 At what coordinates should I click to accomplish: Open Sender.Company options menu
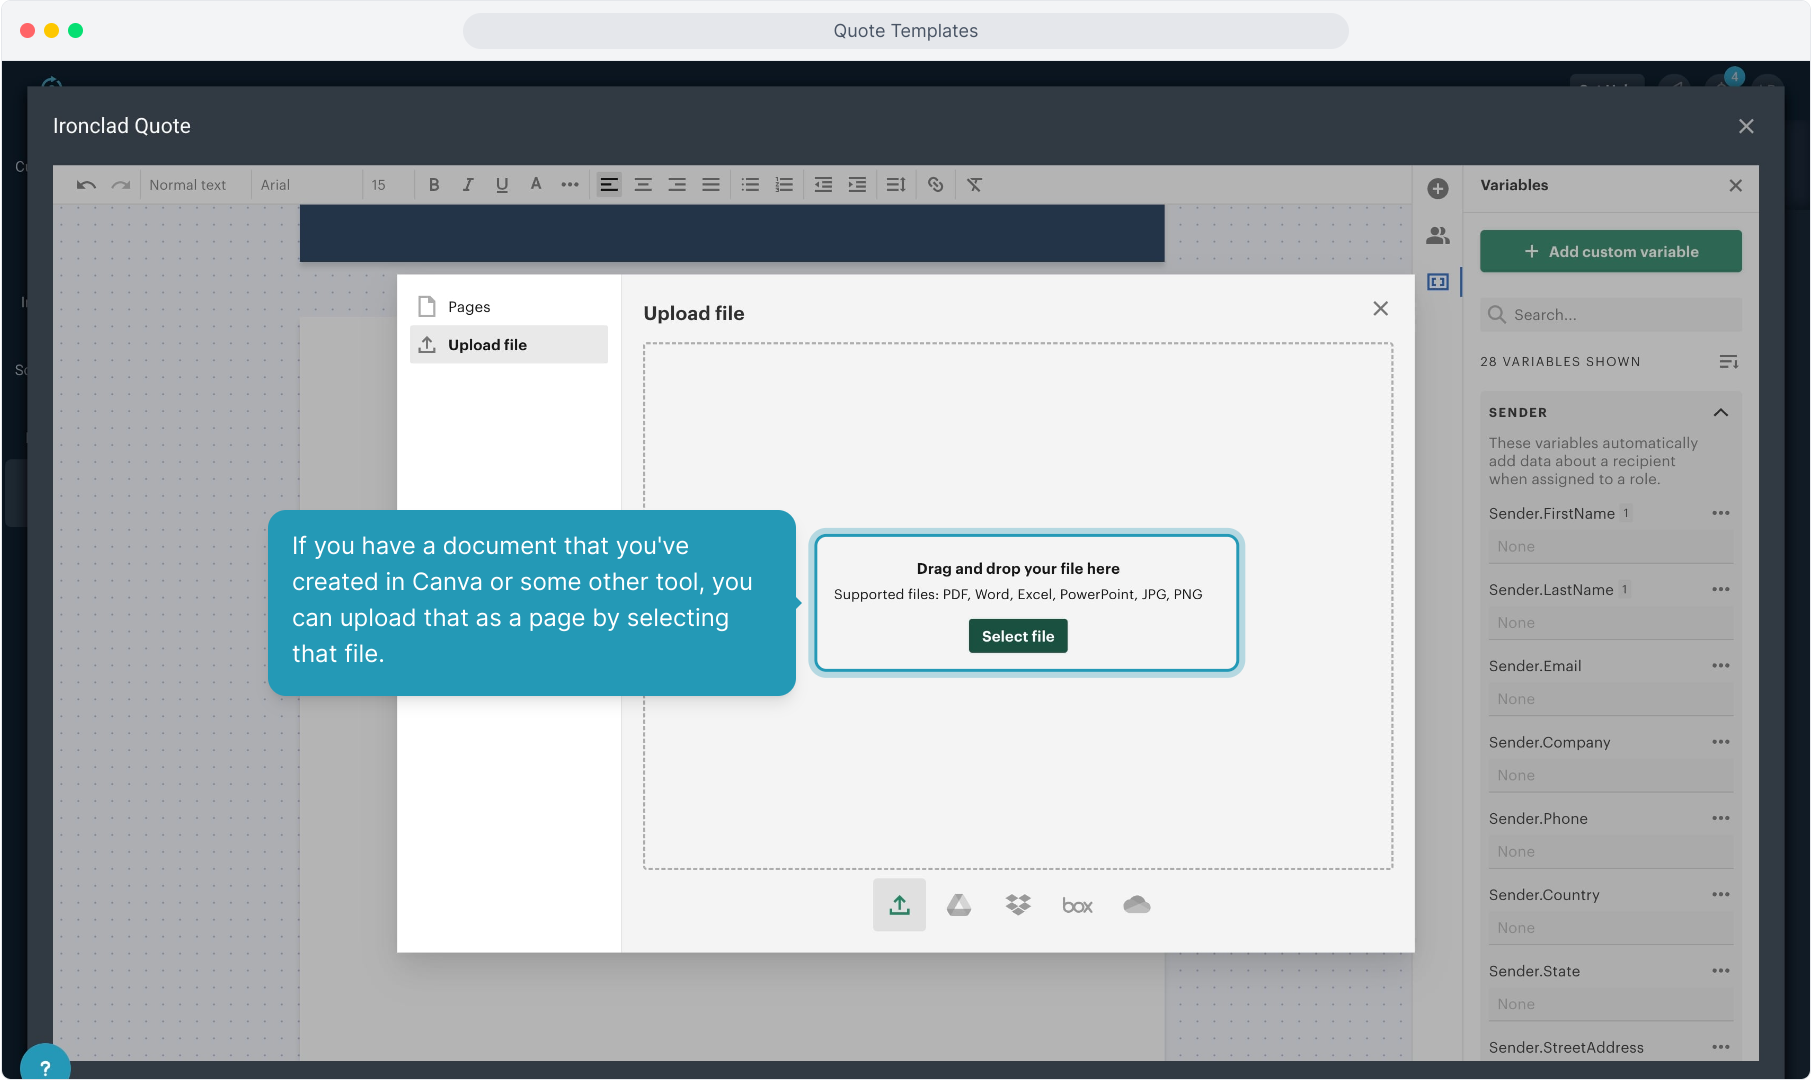(1721, 742)
